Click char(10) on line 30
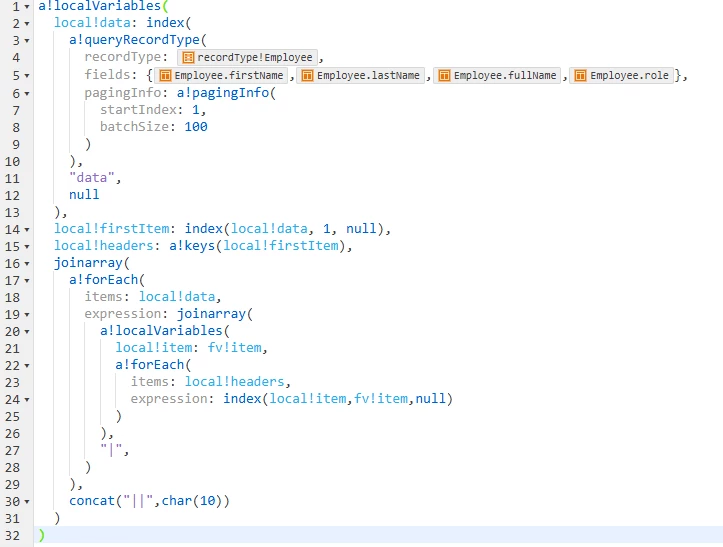 point(192,500)
